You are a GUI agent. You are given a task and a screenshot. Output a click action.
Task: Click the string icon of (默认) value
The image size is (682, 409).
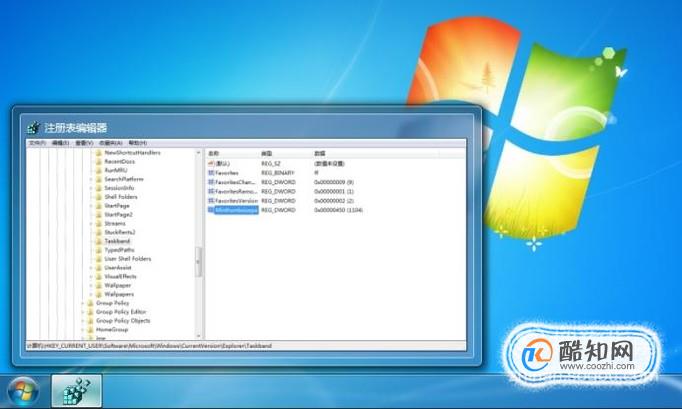tap(211, 164)
